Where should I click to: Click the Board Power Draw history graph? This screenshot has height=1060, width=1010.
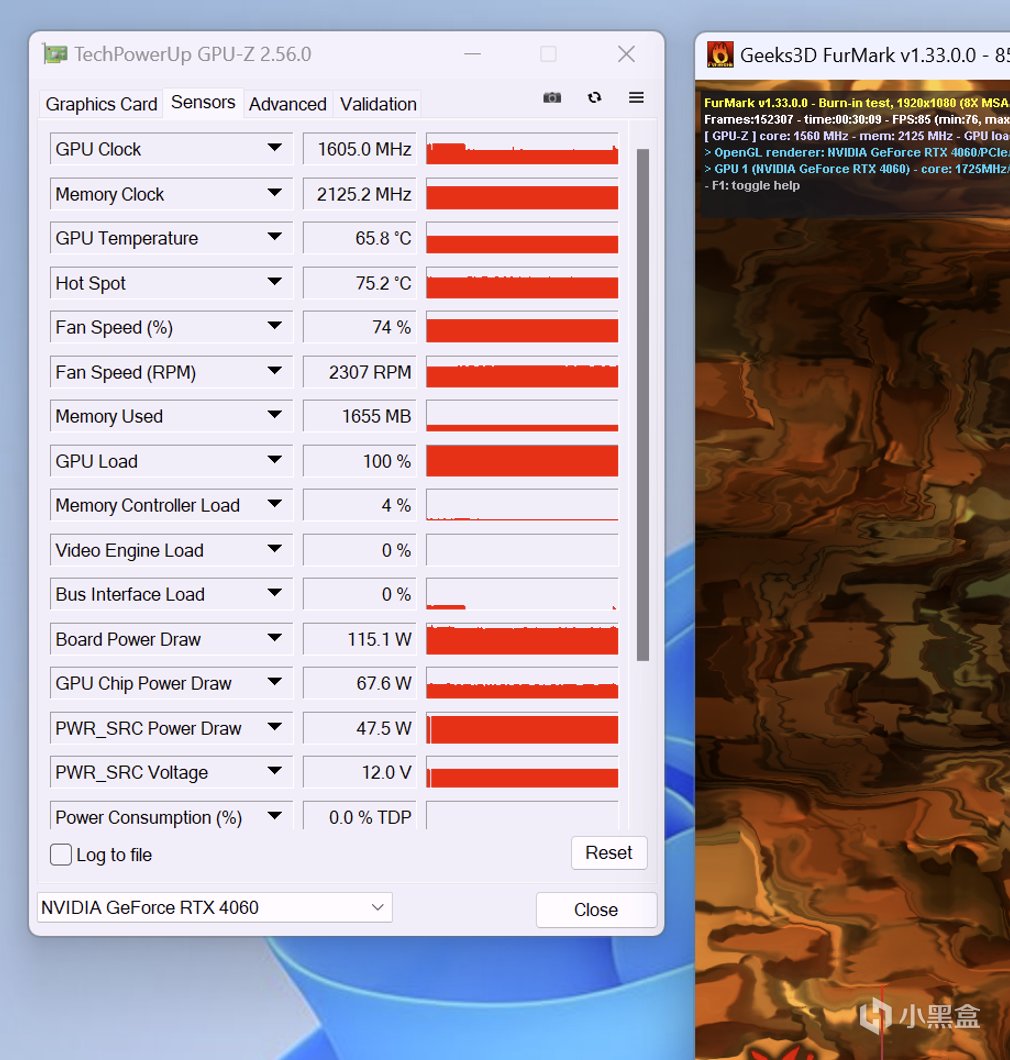(x=522, y=639)
